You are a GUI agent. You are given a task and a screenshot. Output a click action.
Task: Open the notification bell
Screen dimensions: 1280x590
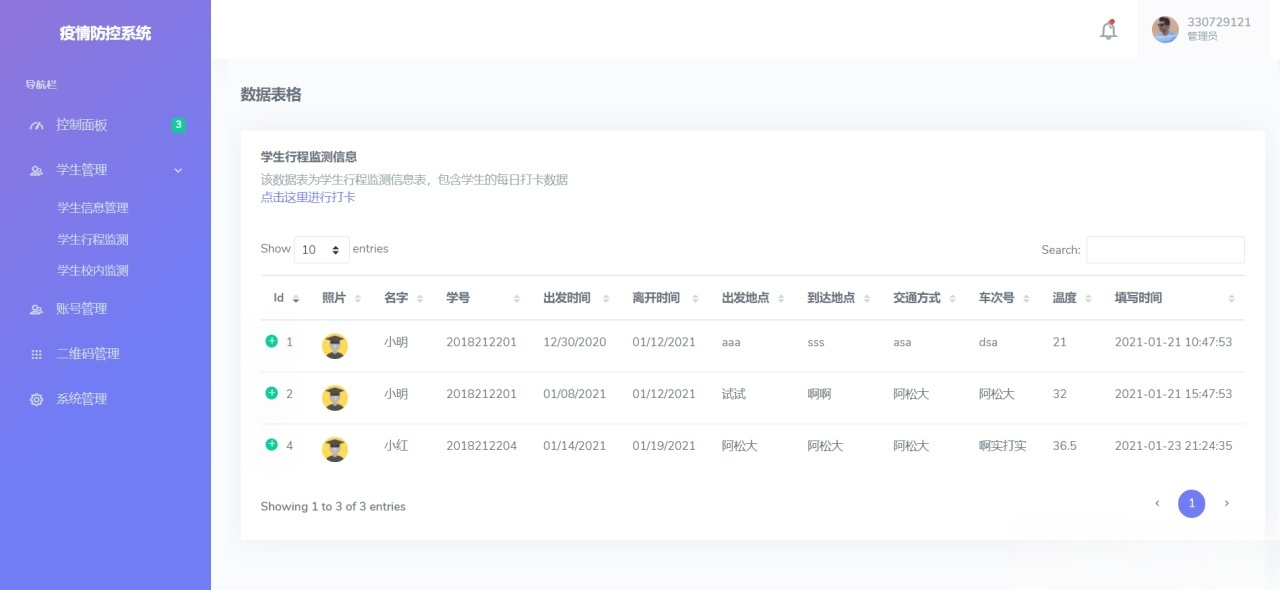(1108, 31)
